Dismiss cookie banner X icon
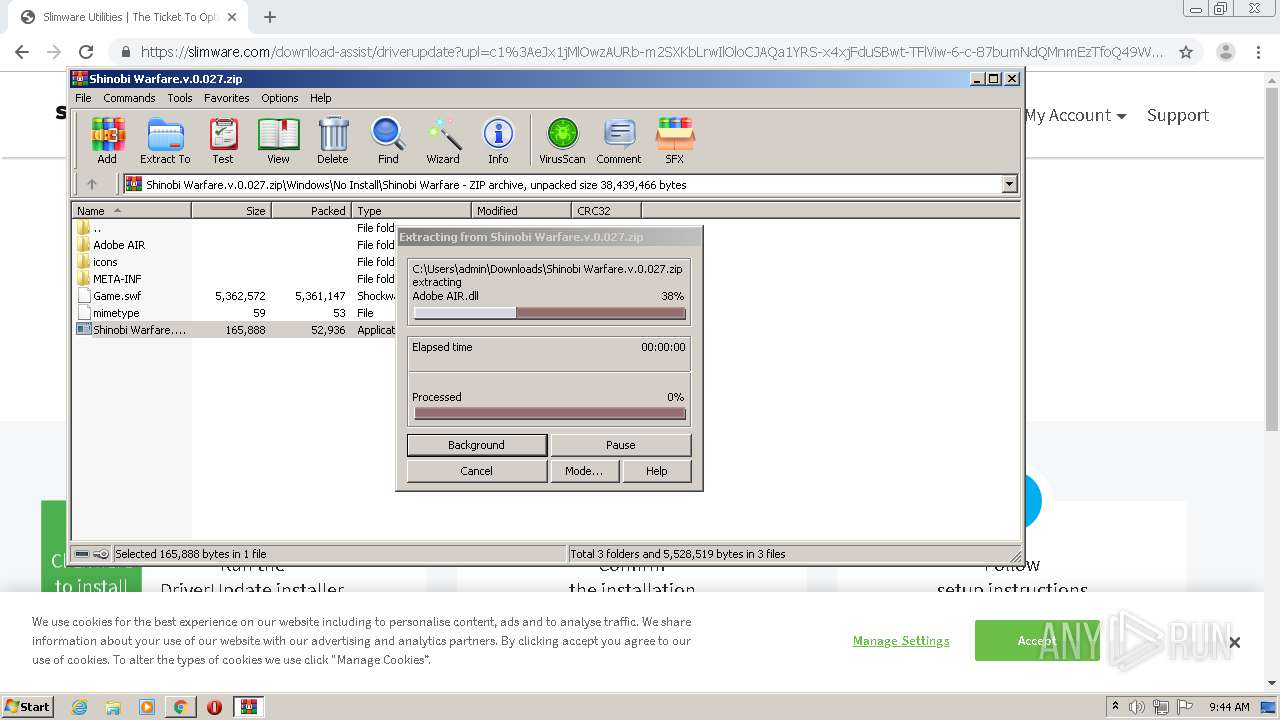This screenshot has height=720, width=1280. point(1234,642)
